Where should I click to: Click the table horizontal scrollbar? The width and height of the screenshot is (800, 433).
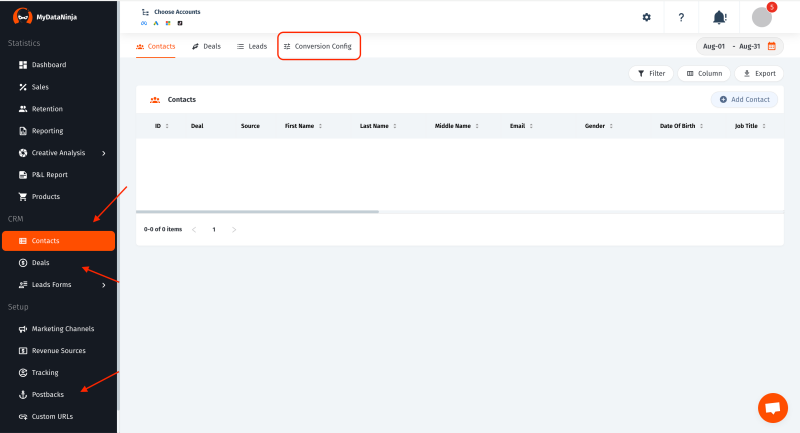tap(257, 212)
